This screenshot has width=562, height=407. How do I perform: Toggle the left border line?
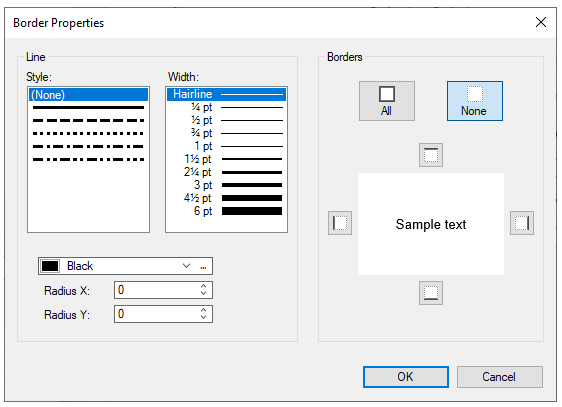(340, 223)
